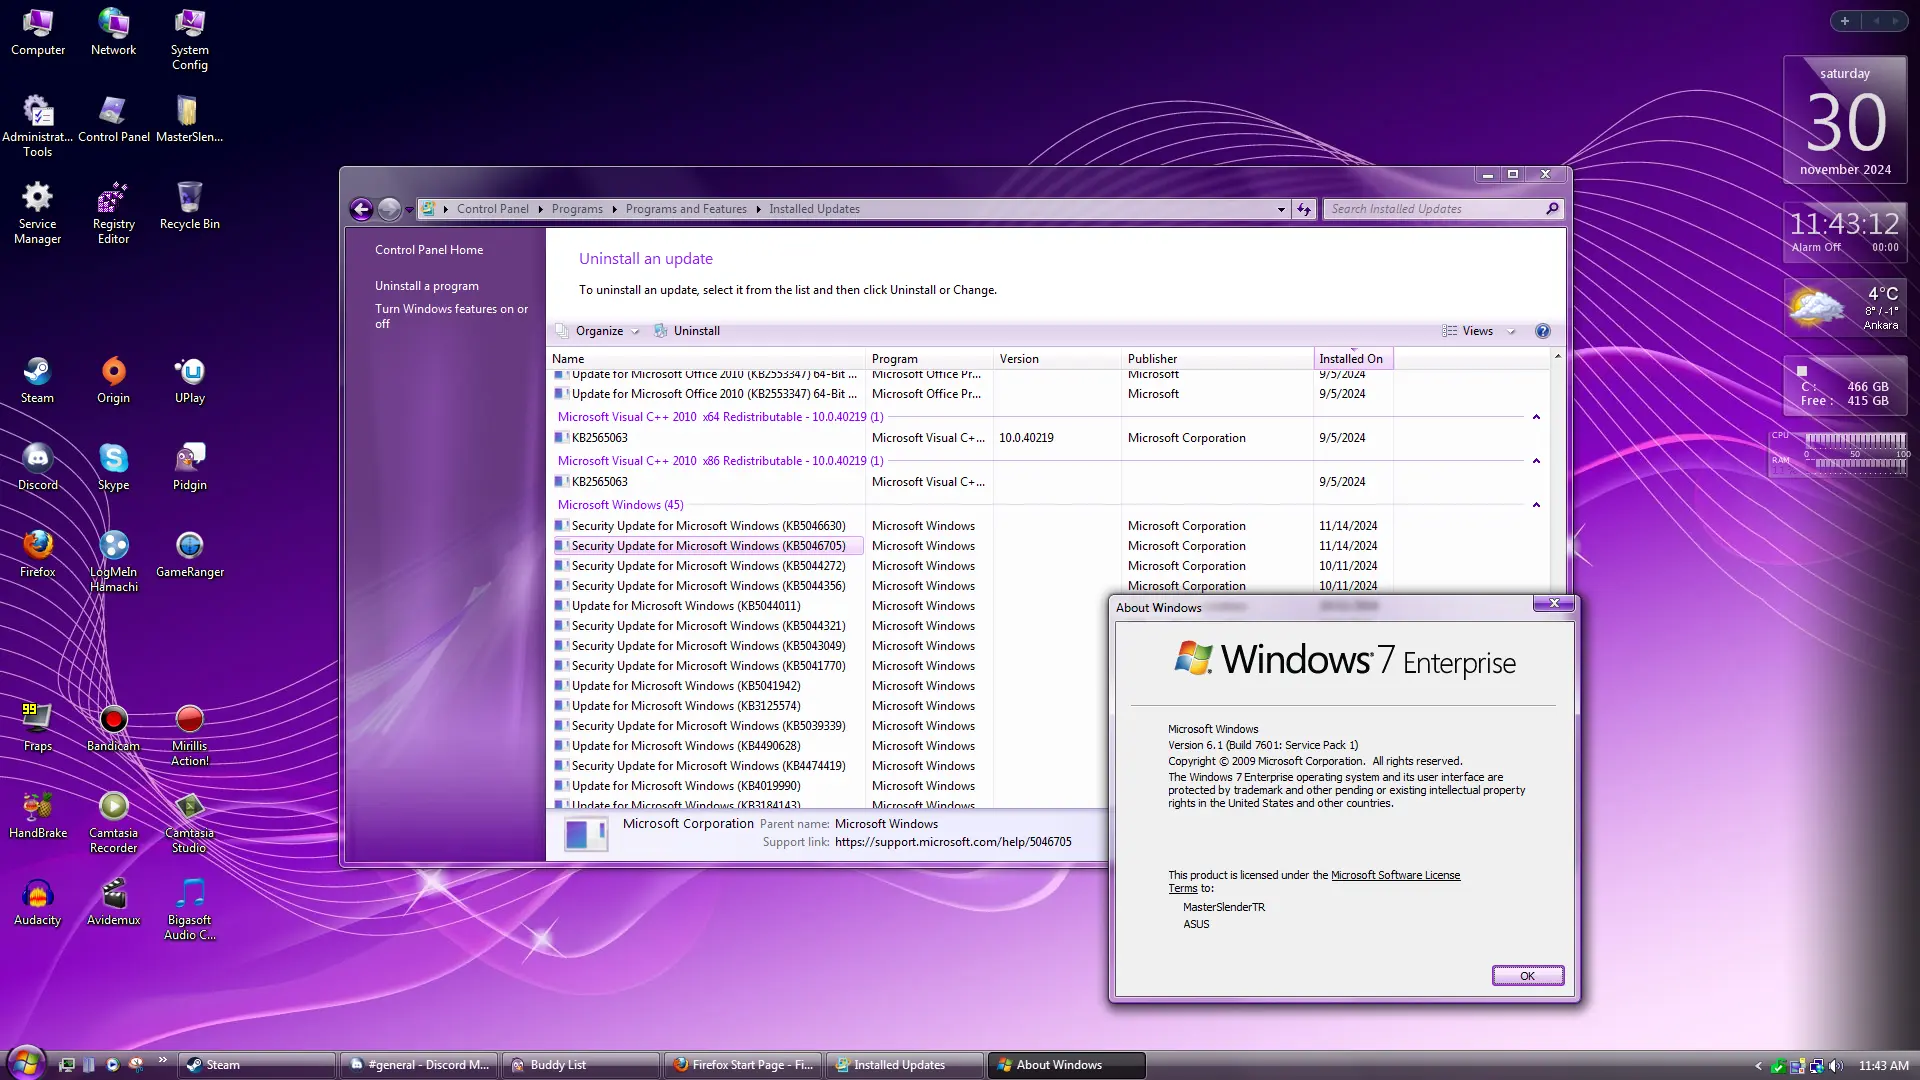
Task: Open the Uninstall a program link
Action: click(x=427, y=286)
